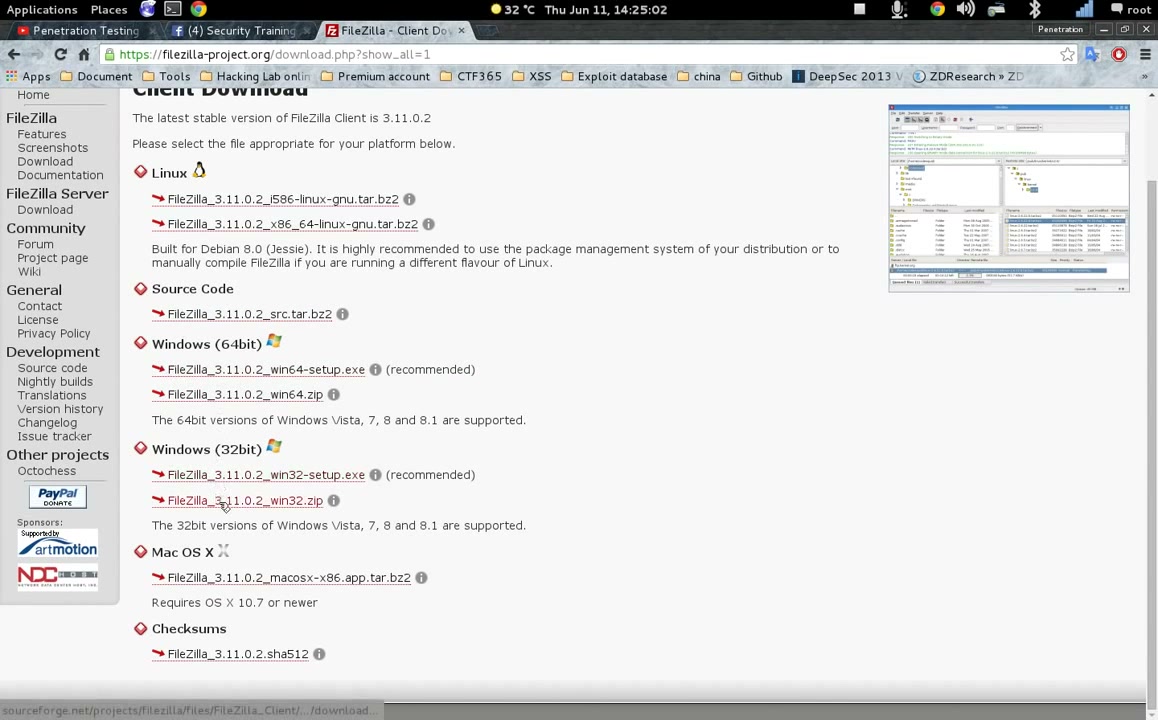Viewport: 1158px width, 720px height.
Task: Download FileZilla_3.11.0.2_win32.zip
Action: click(x=245, y=500)
